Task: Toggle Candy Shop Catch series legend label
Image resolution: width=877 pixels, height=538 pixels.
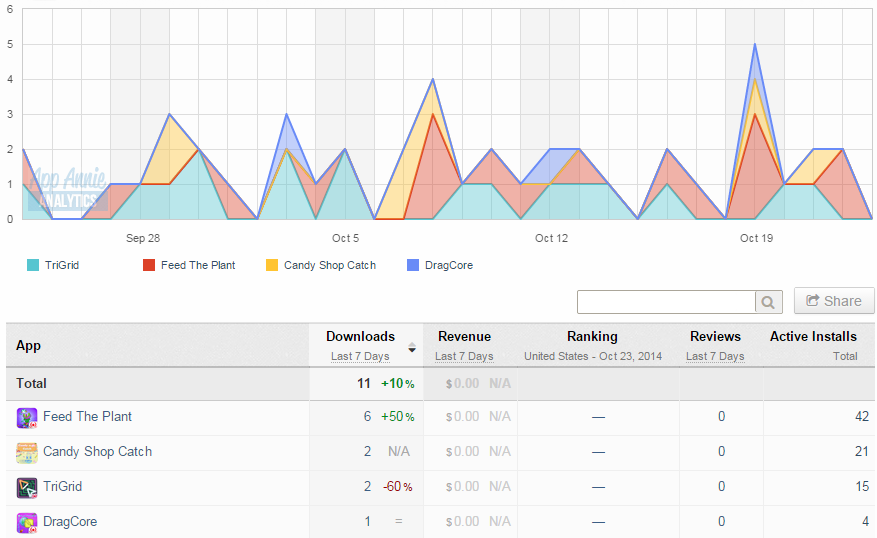Action: pyautogui.click(x=330, y=265)
